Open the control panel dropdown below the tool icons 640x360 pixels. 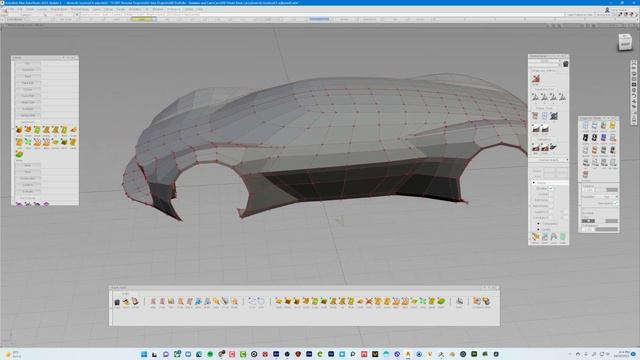point(549,160)
